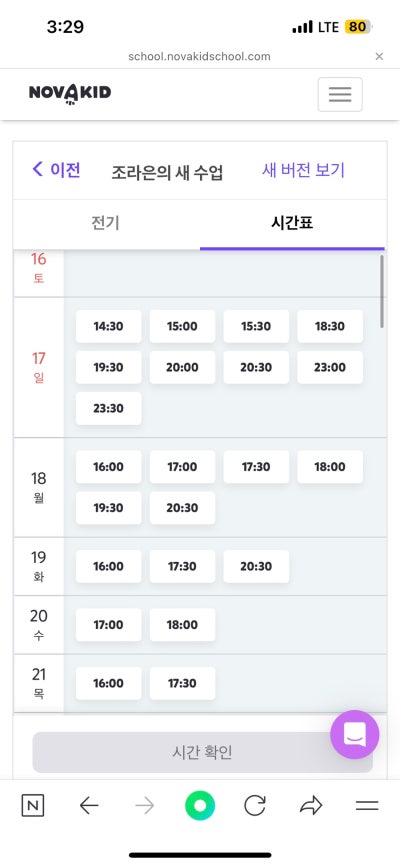Close the in-app browser with X
The image size is (400, 866).
point(379,56)
